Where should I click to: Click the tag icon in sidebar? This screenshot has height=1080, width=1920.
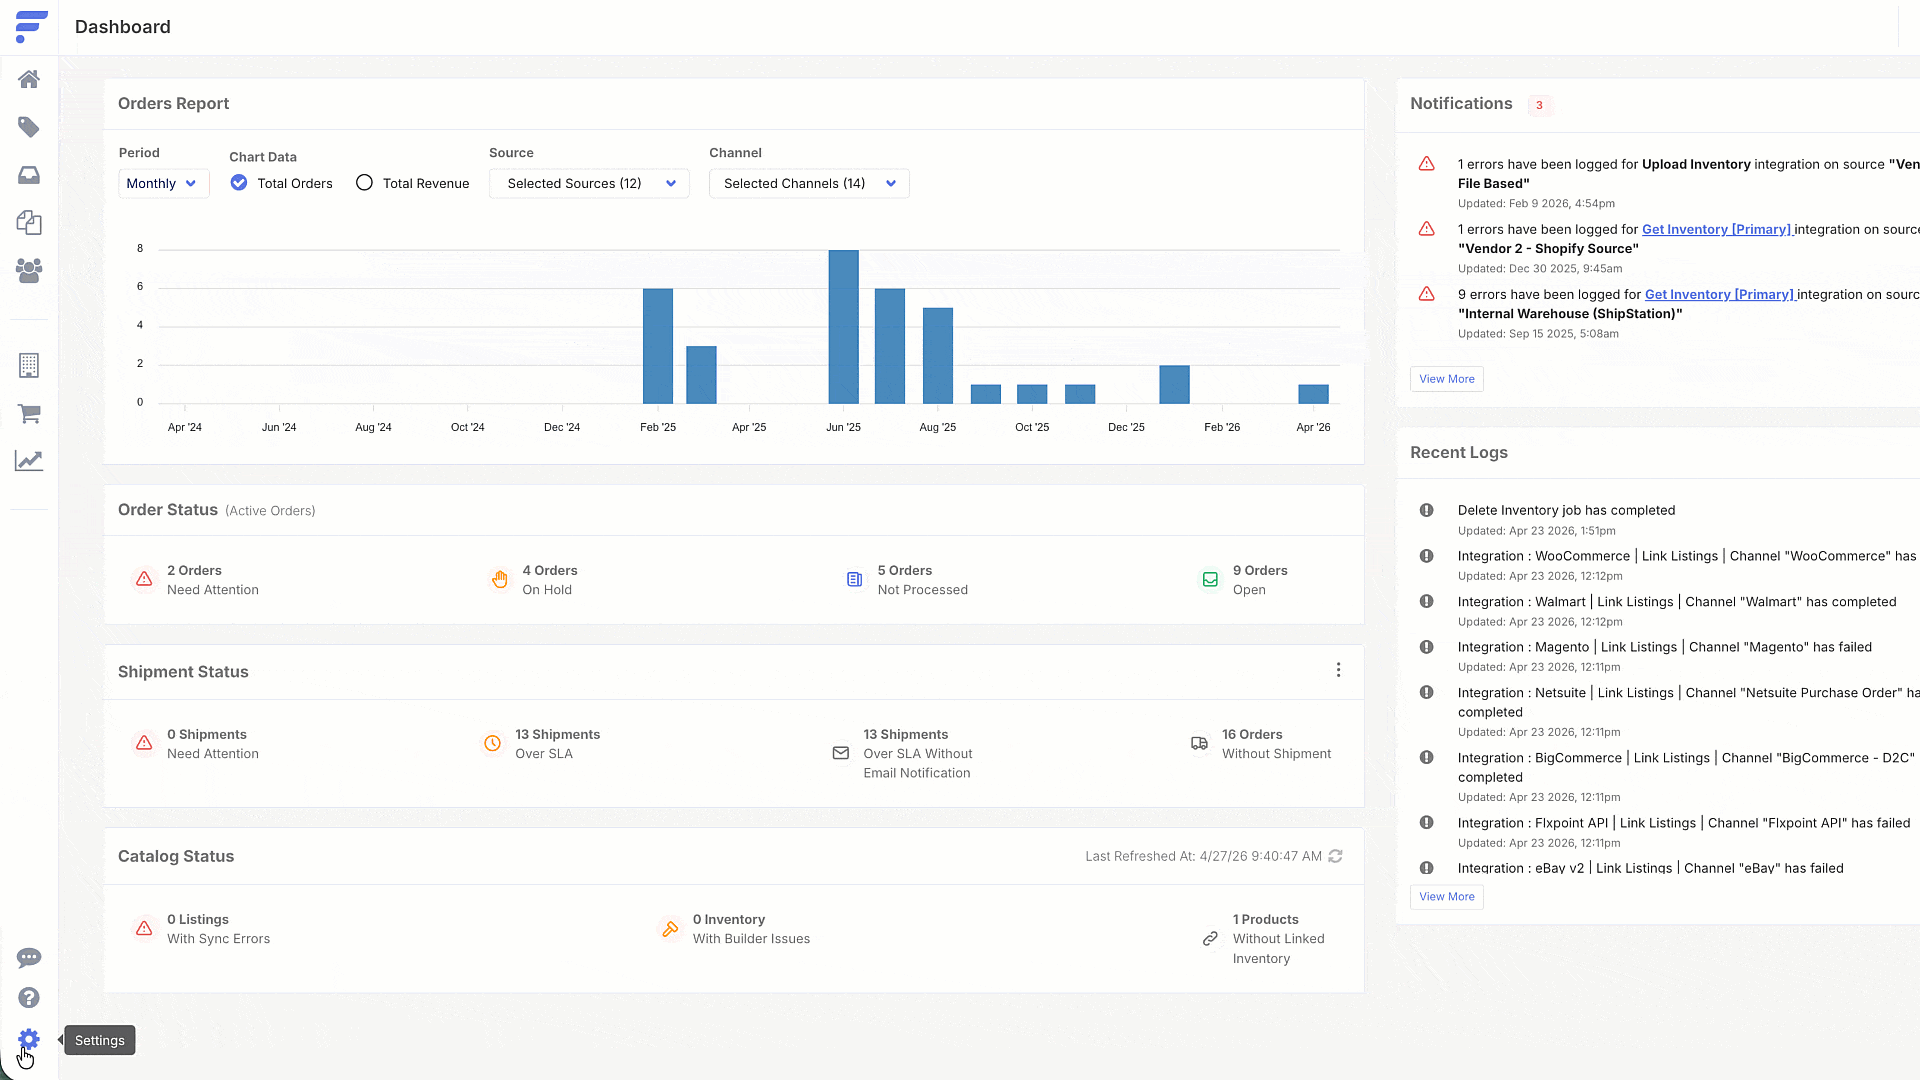(29, 127)
